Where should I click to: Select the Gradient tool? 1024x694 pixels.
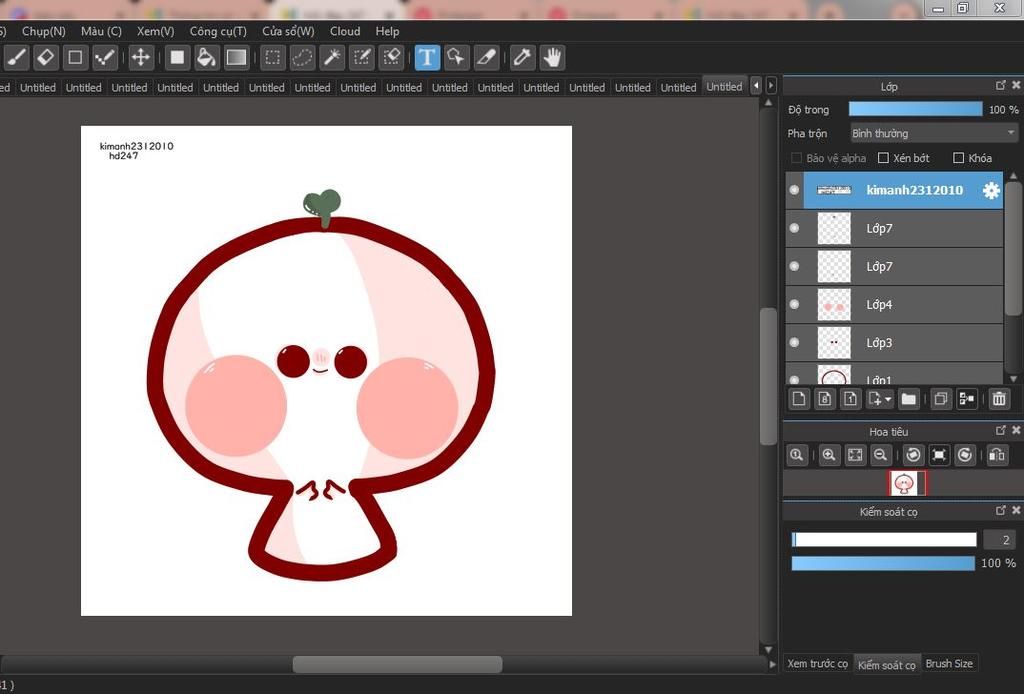coord(236,57)
